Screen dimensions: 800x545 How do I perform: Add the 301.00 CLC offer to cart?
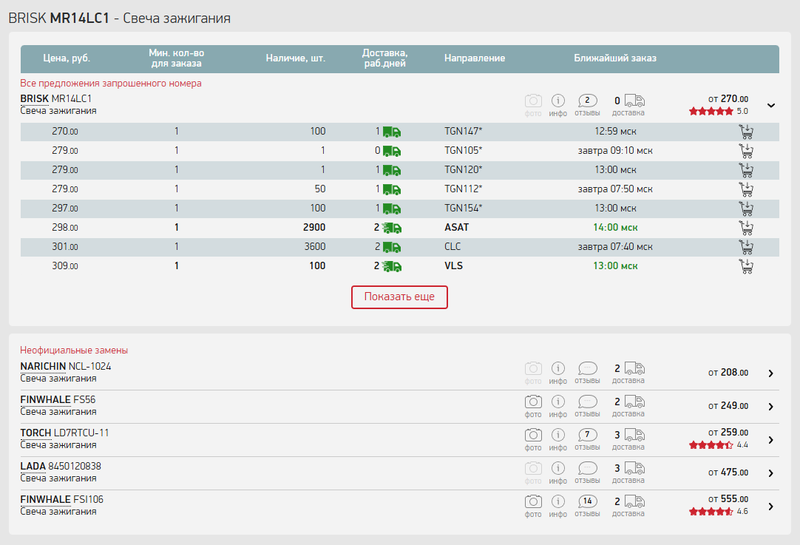click(746, 247)
